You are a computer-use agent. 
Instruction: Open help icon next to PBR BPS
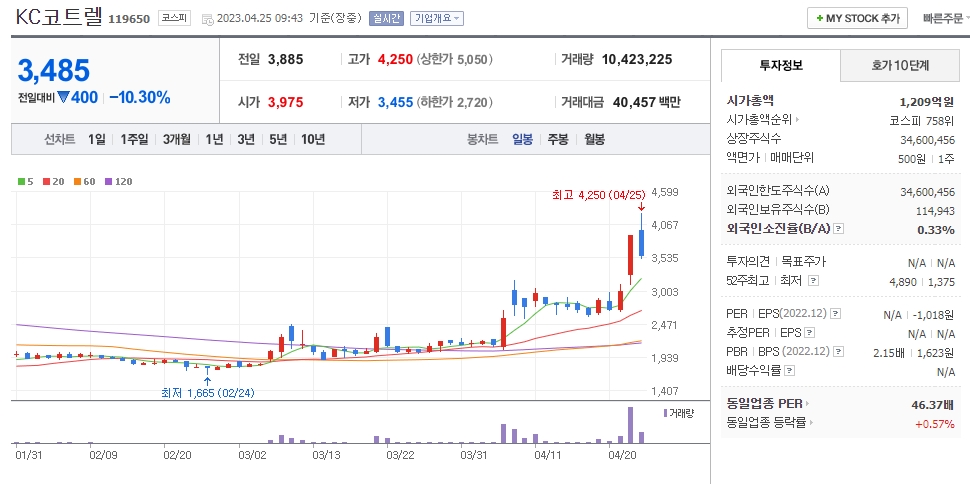838,352
